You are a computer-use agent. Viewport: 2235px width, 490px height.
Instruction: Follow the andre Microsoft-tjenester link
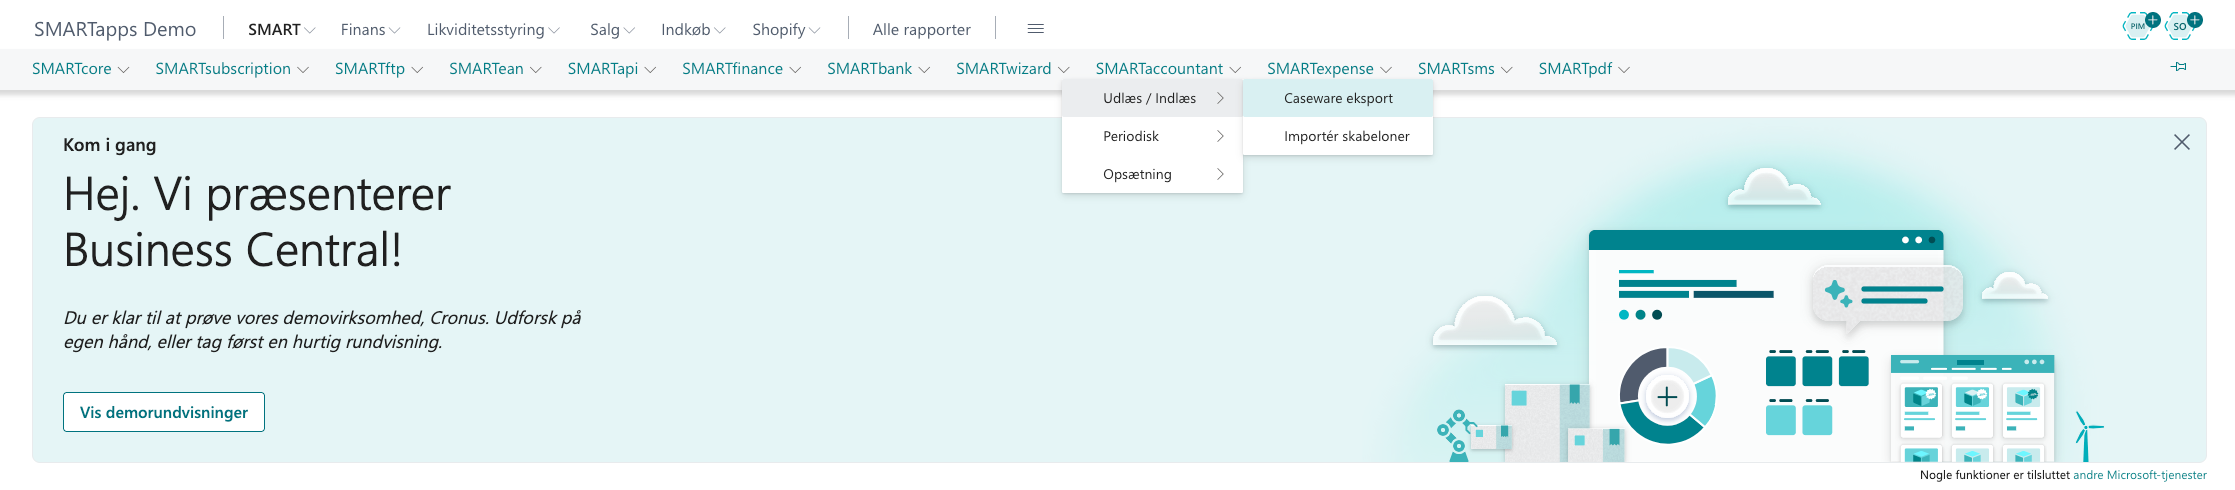(x=2139, y=475)
